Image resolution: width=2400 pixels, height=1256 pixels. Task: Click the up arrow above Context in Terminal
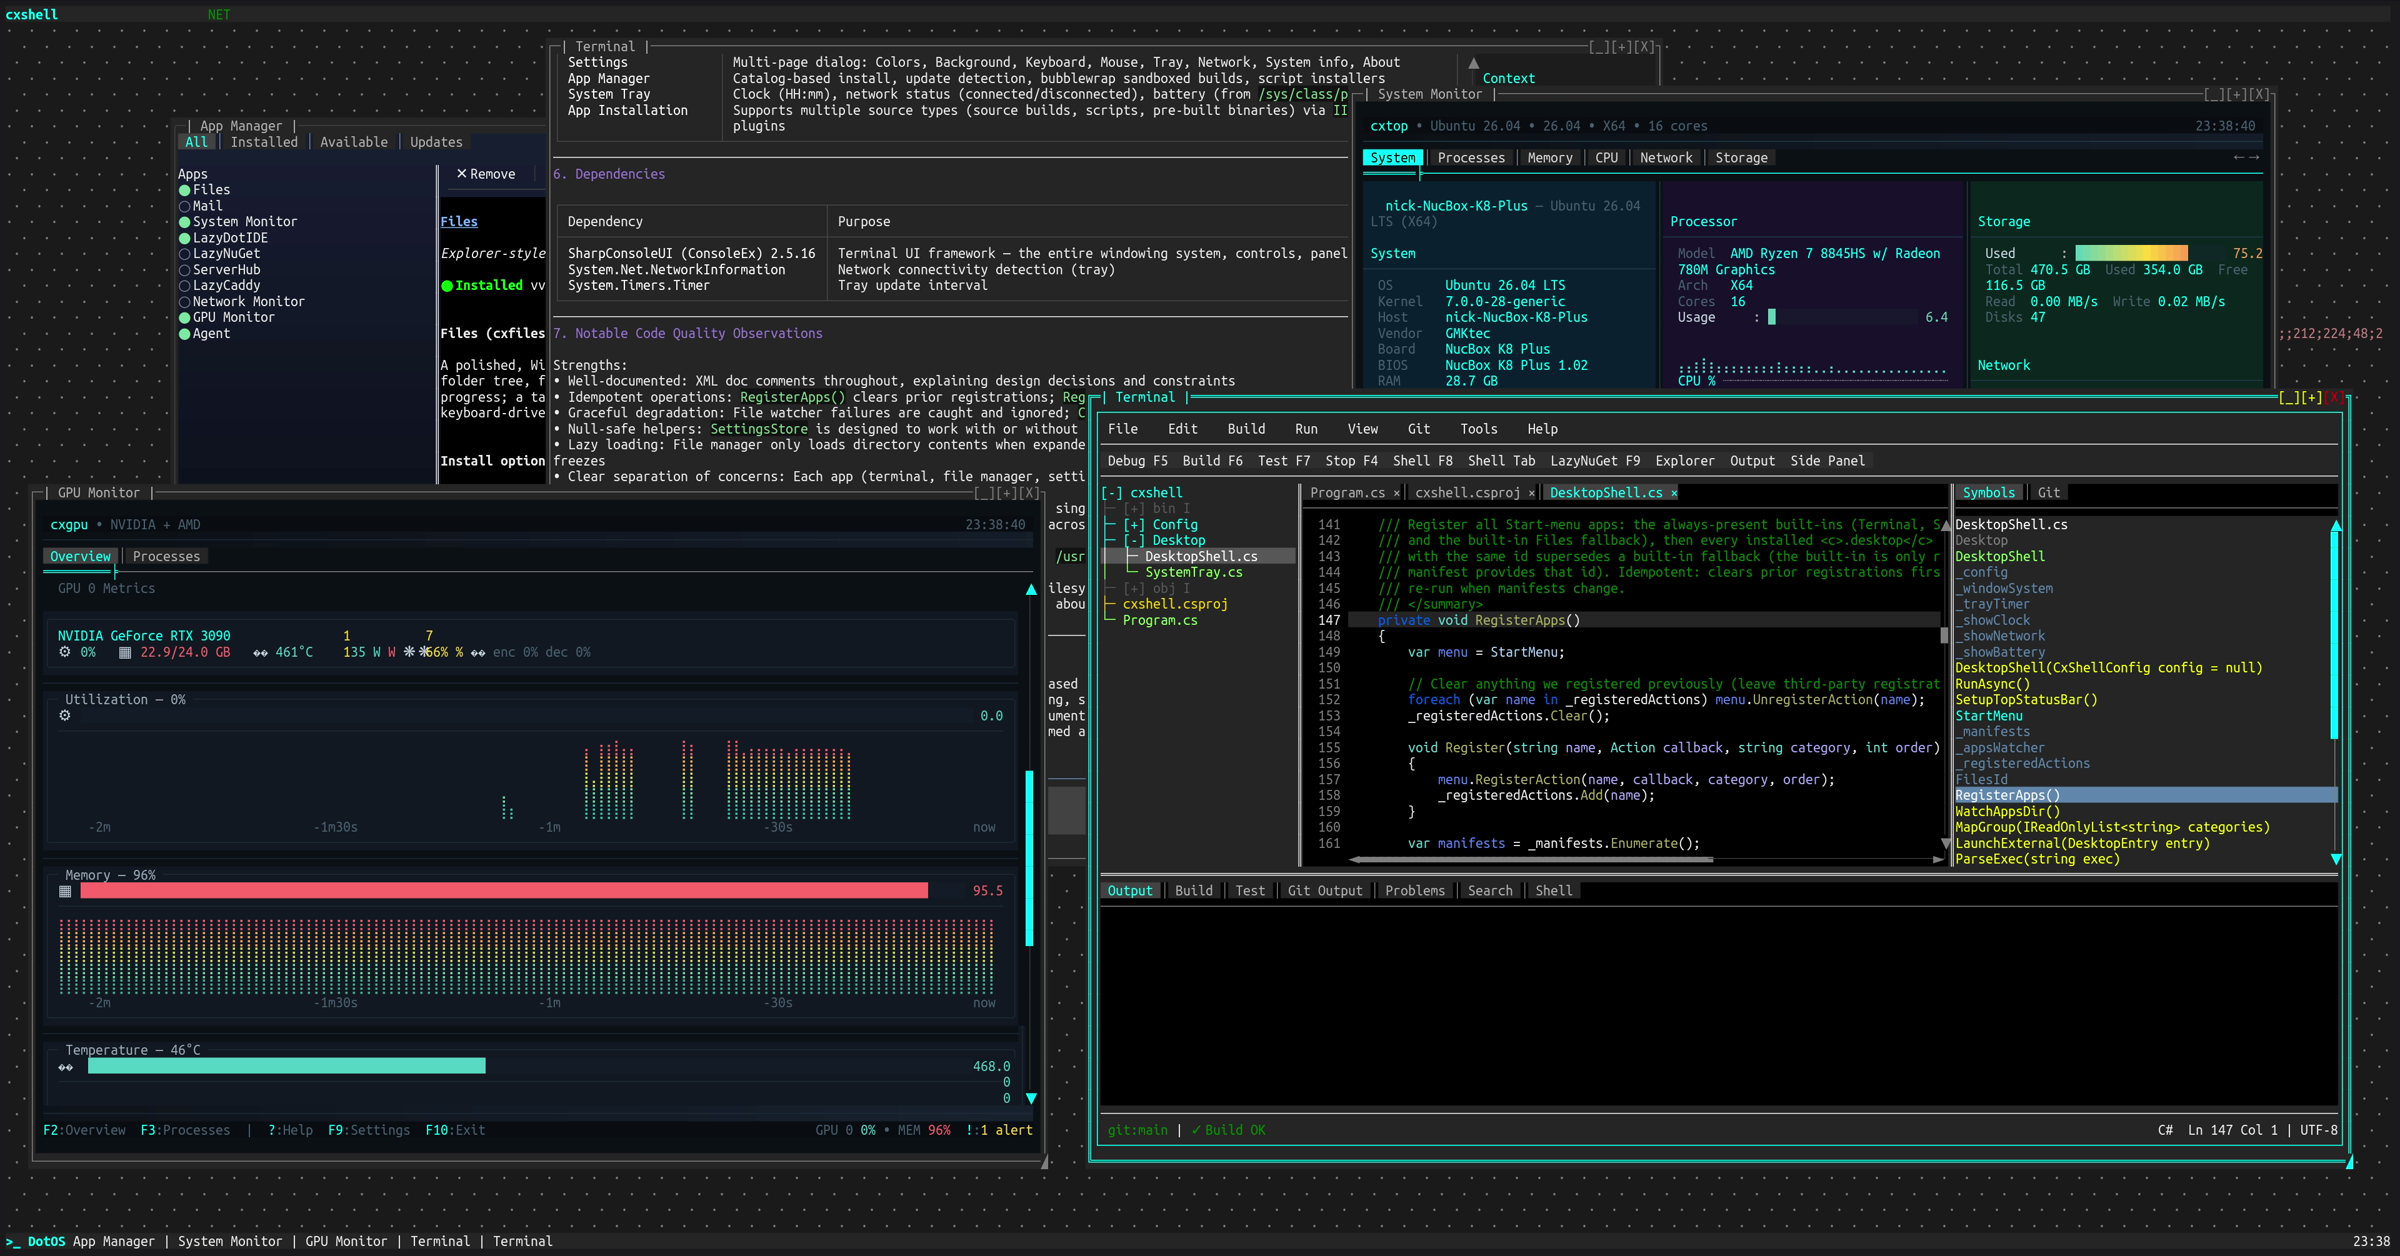point(1473,63)
